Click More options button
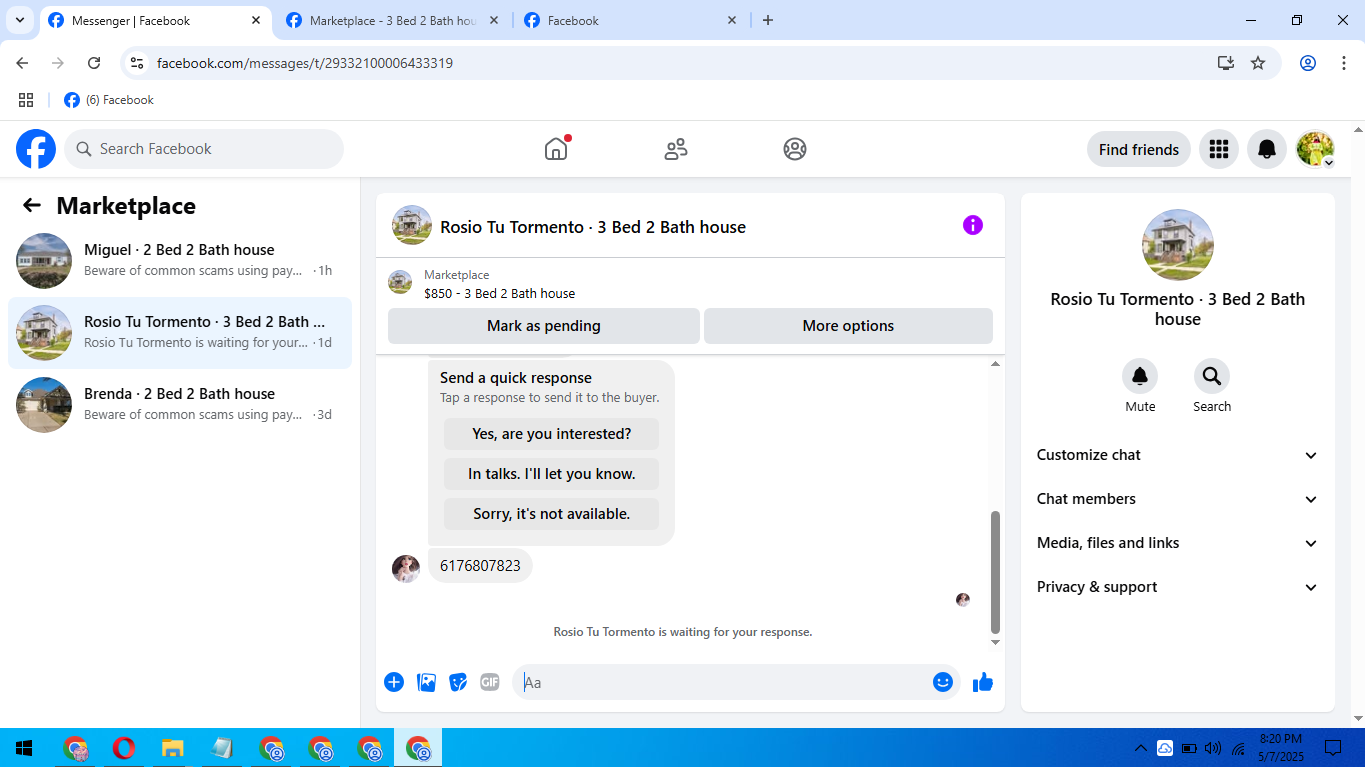 coord(848,326)
